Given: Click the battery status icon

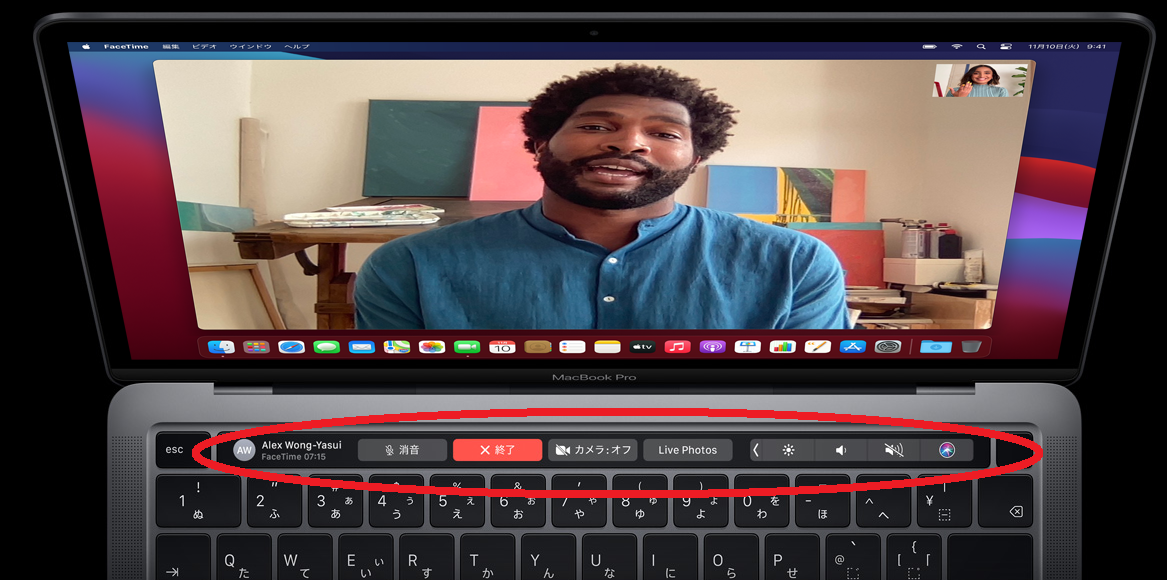Looking at the screenshot, I should (x=930, y=46).
